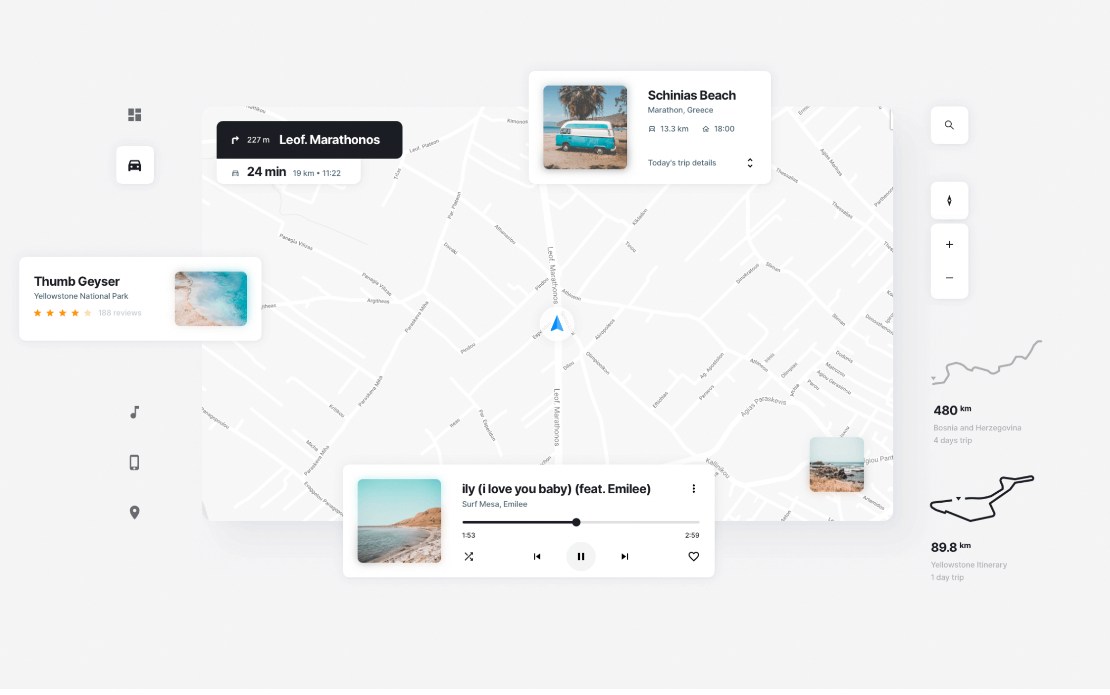Click the fifth empty rating star
The height and width of the screenshot is (695, 1110).
click(88, 313)
